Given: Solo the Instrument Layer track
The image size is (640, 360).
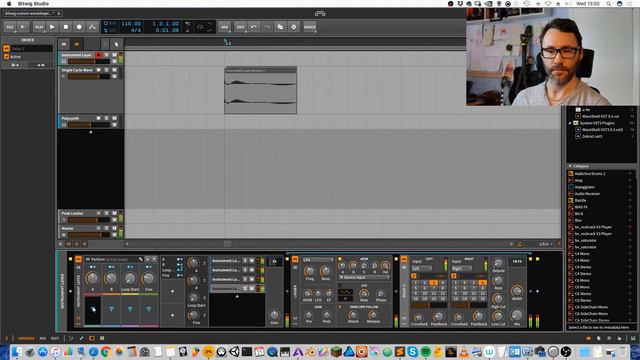Looking at the screenshot, I should [107, 55].
